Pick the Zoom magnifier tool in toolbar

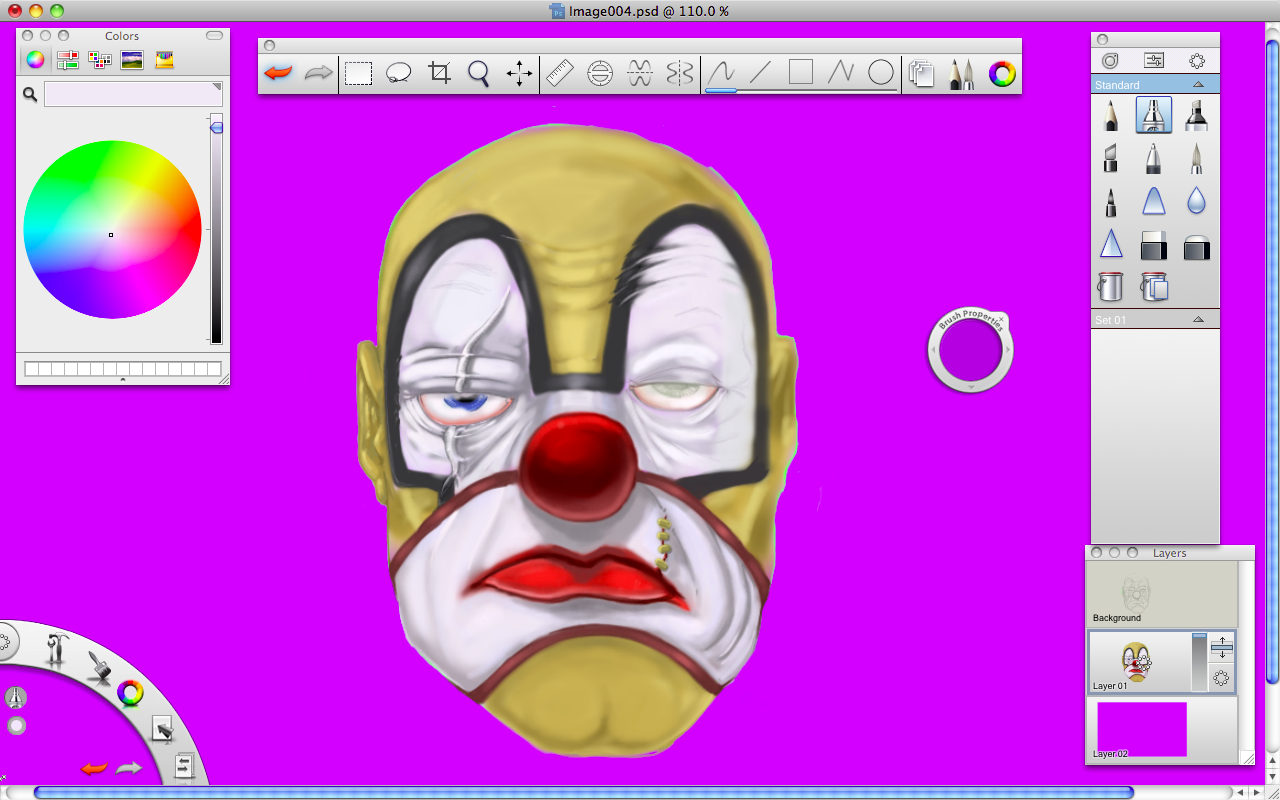click(x=479, y=73)
